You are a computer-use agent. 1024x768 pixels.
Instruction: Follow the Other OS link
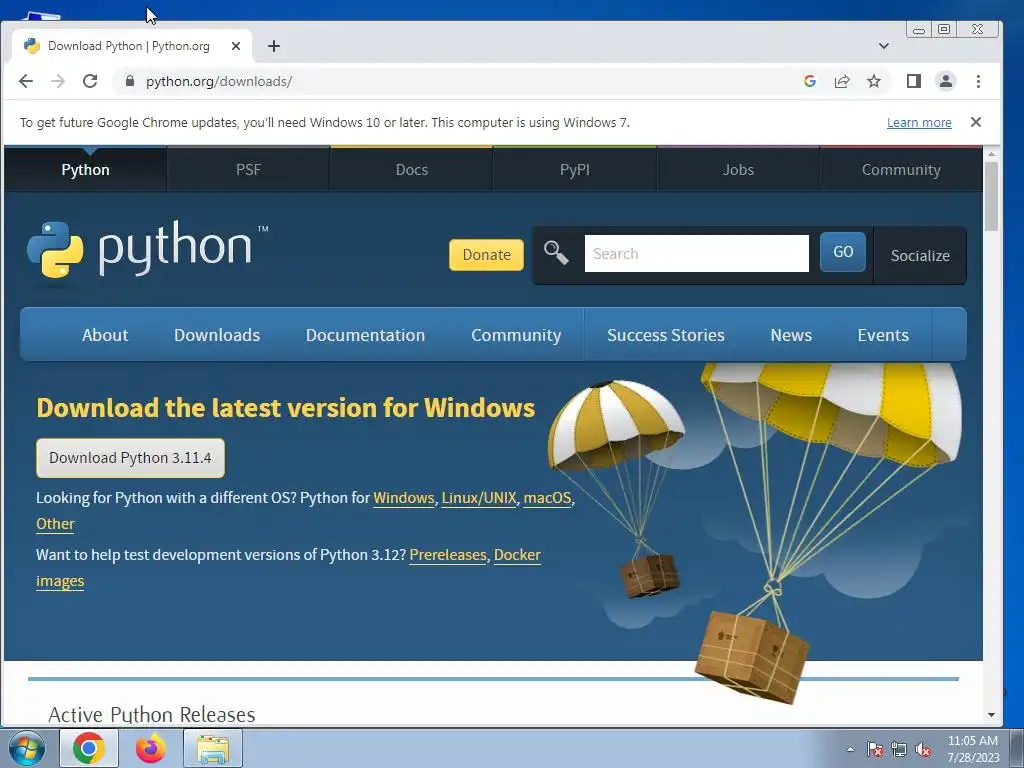(56, 524)
